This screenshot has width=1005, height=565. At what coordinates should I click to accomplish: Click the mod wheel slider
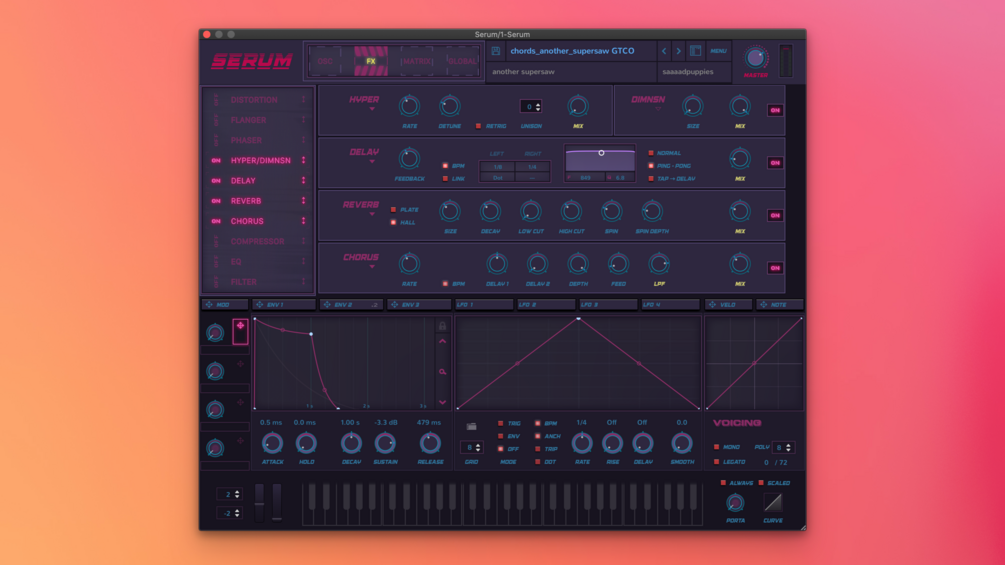(x=277, y=502)
